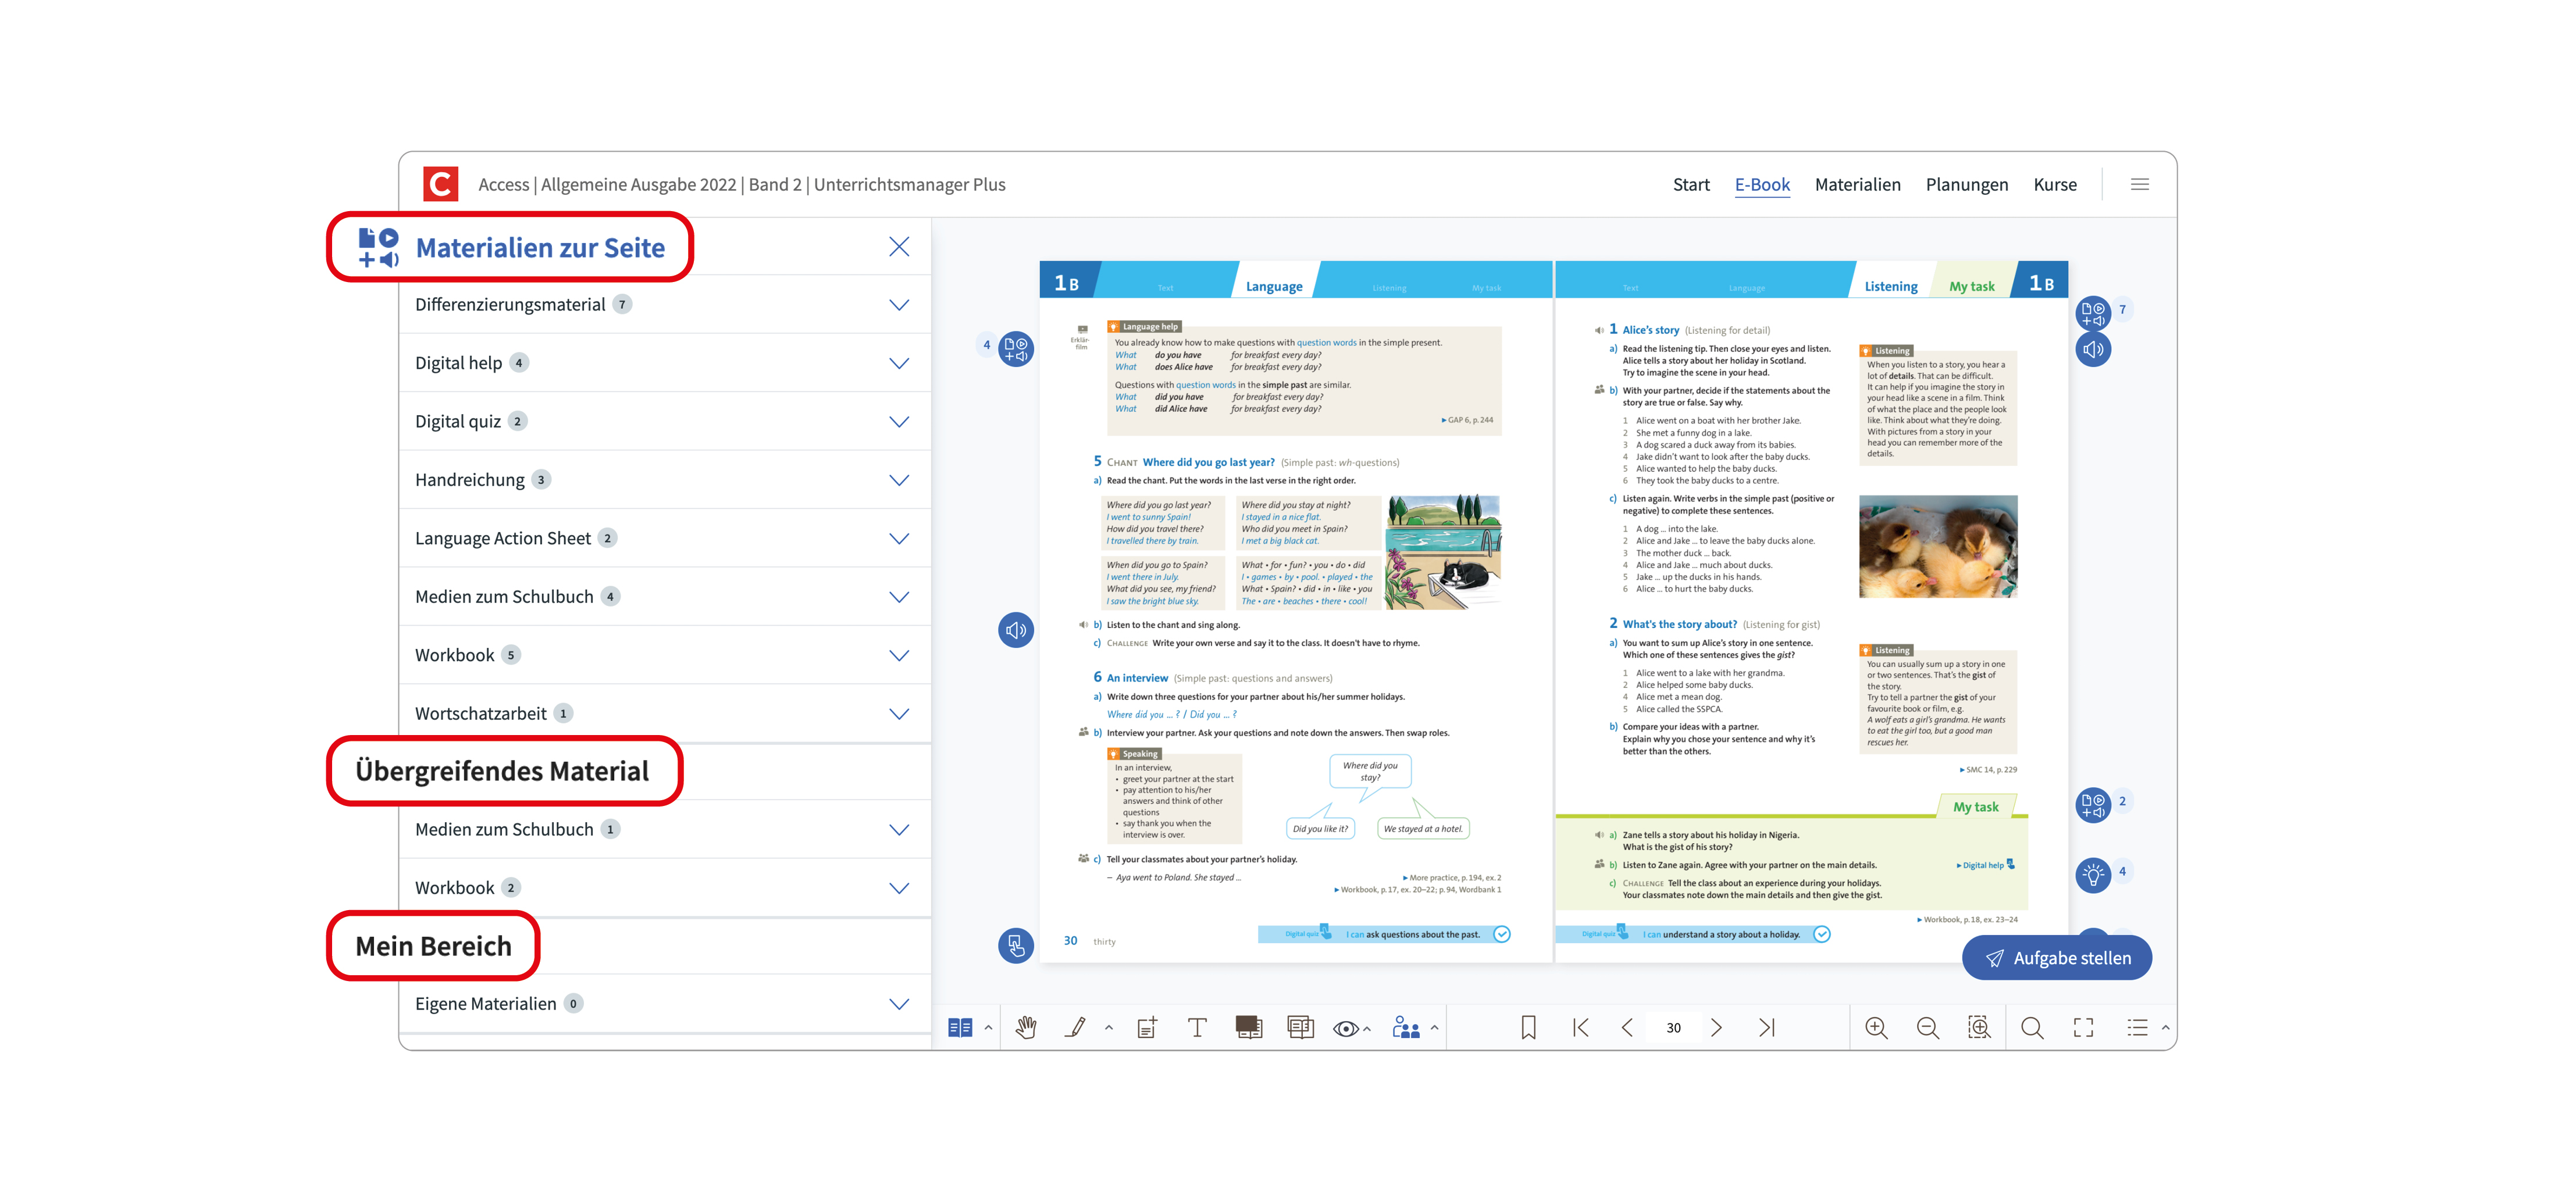Image resolution: width=2576 pixels, height=1202 pixels.
Task: Bookmark the current page
Action: 1528,1027
